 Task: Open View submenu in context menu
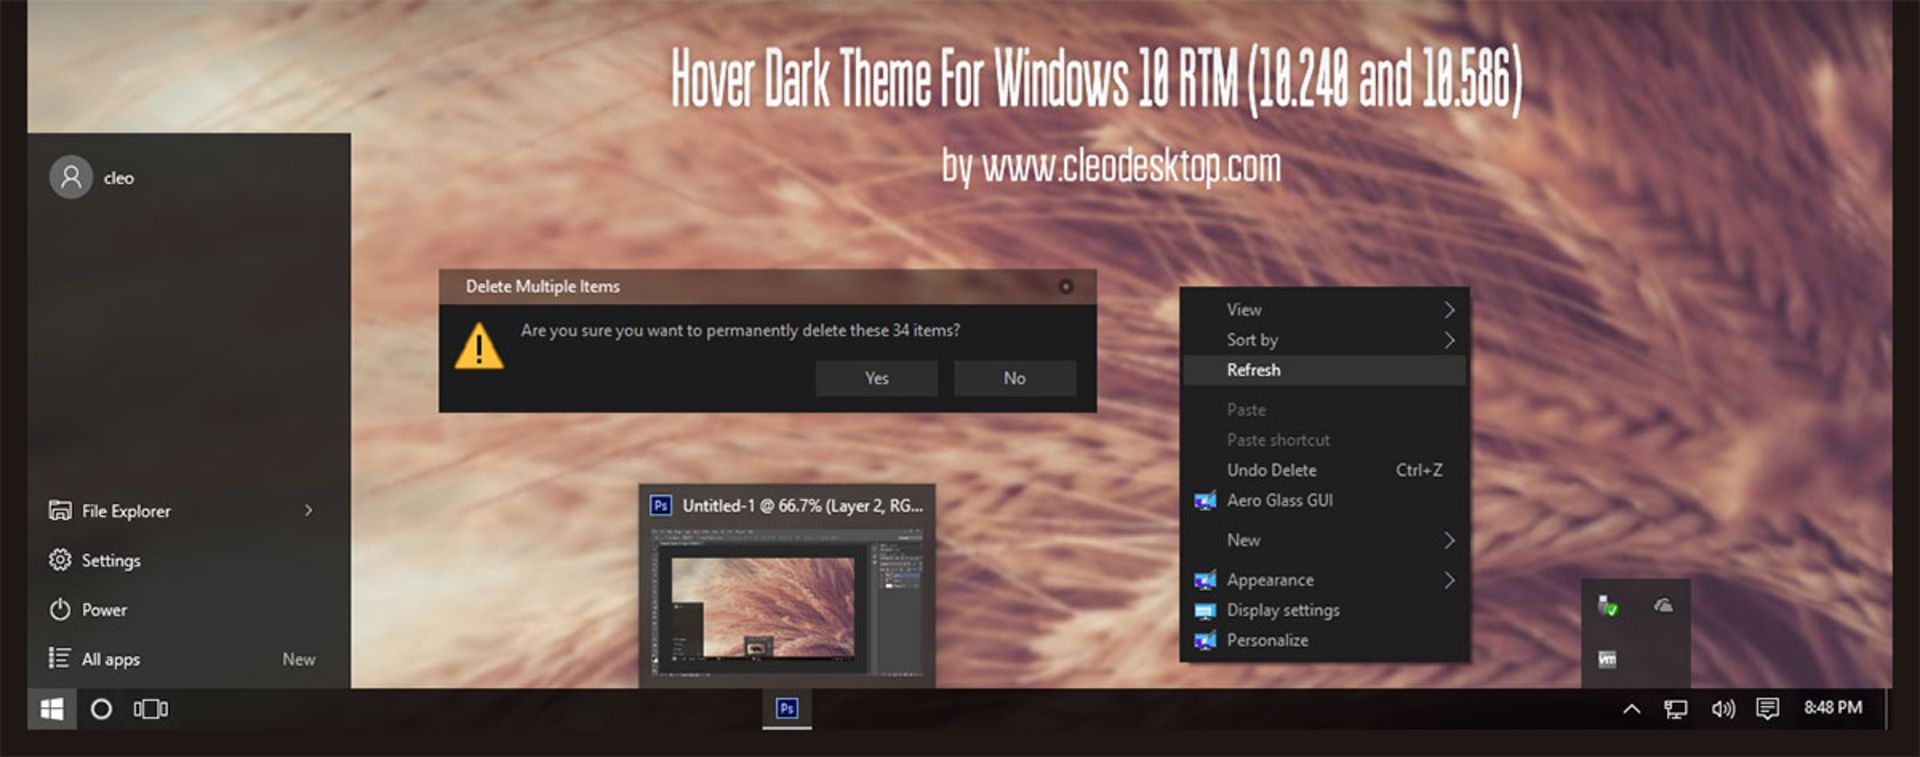coord(1324,310)
